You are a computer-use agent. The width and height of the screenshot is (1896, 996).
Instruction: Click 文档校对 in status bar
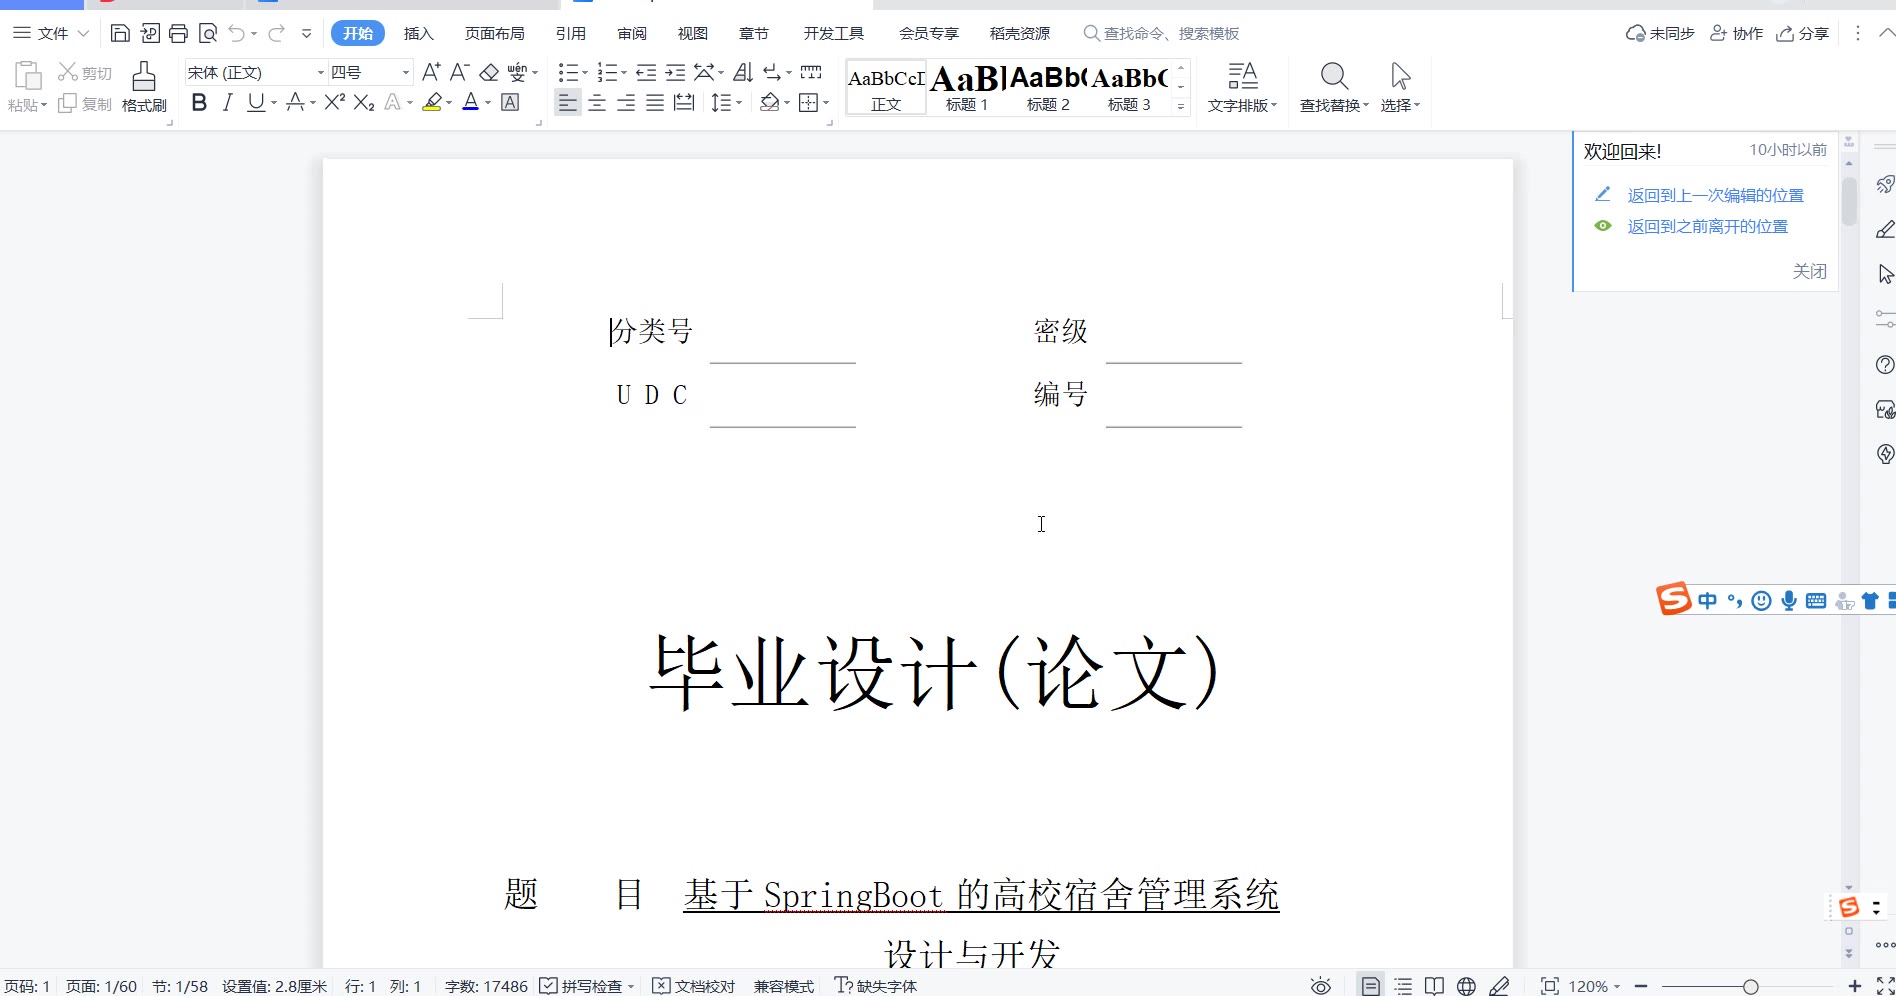[x=694, y=986]
